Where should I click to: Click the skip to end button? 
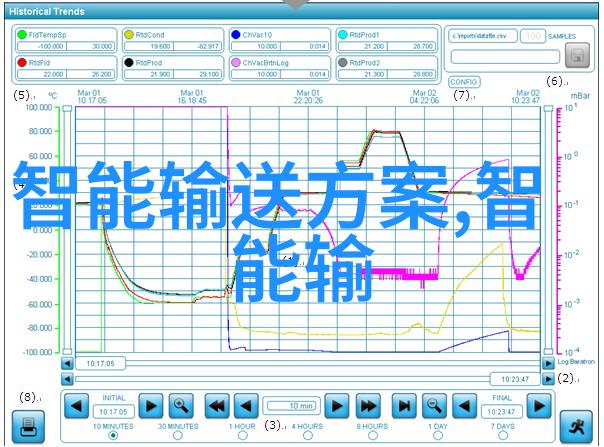(x=404, y=406)
